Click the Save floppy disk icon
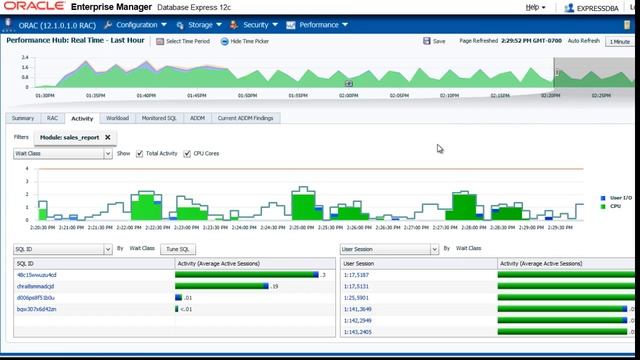Screen dimensions: 640x360 coord(427,41)
